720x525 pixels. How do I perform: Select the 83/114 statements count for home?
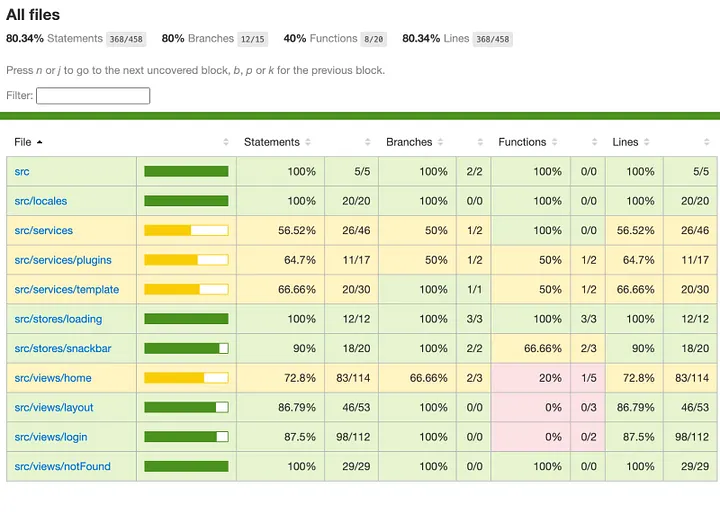(x=352, y=378)
